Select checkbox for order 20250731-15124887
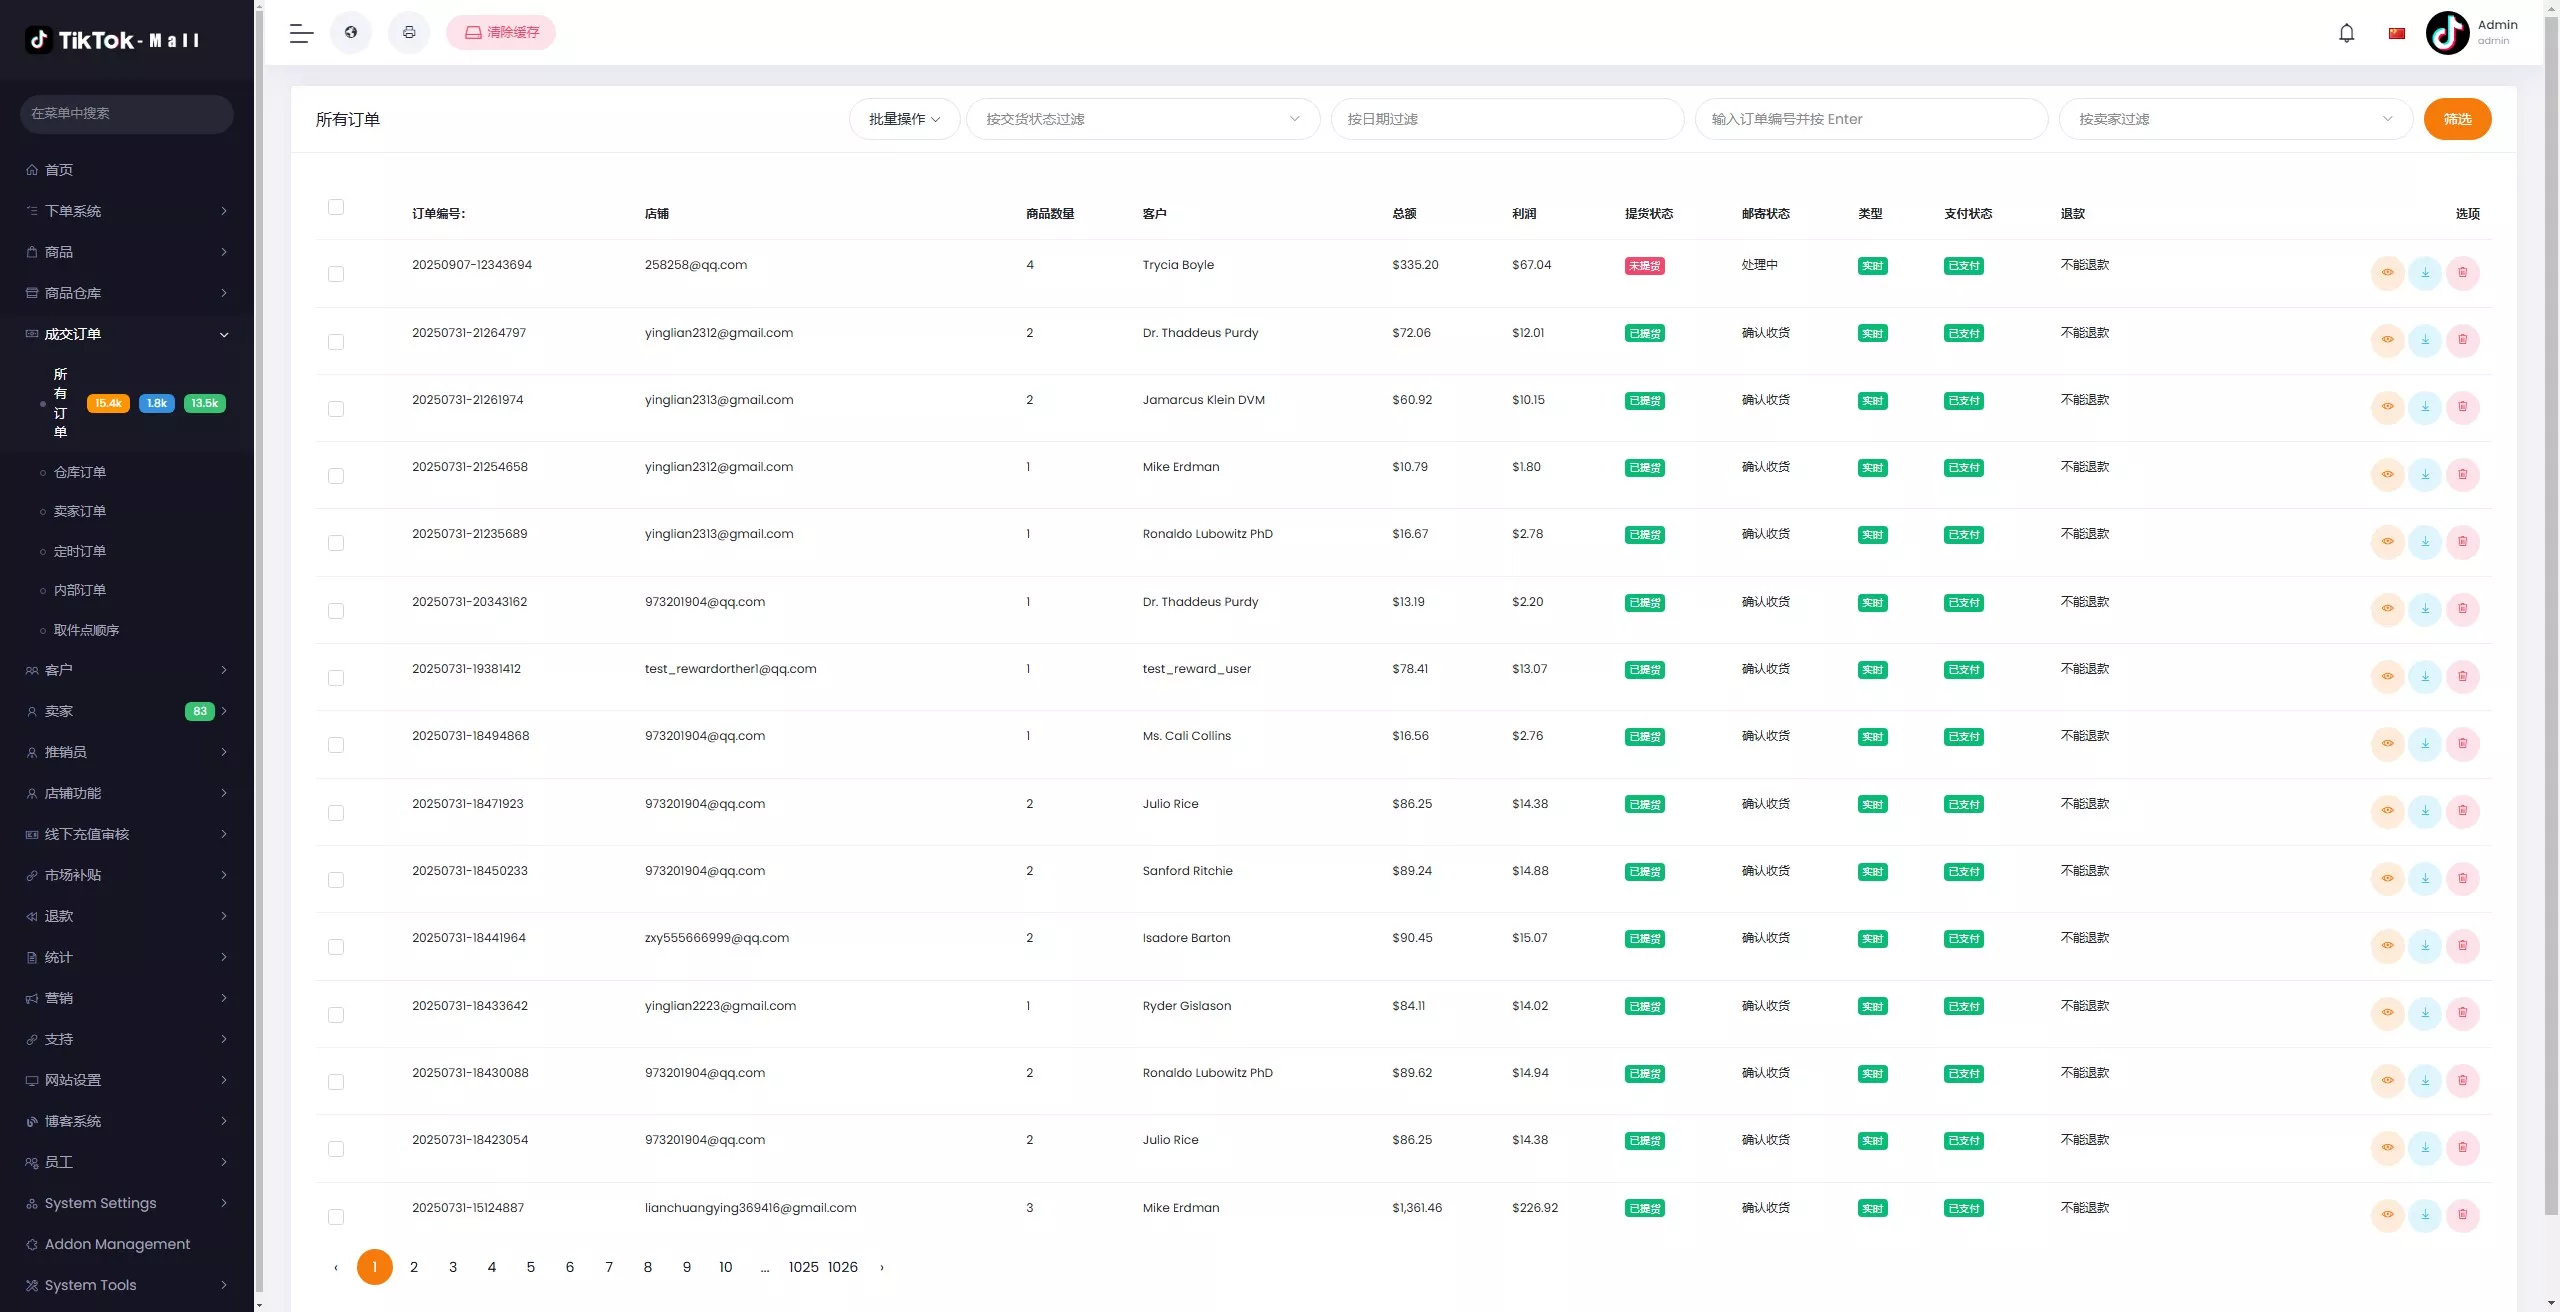Image resolution: width=2560 pixels, height=1312 pixels. click(336, 1217)
